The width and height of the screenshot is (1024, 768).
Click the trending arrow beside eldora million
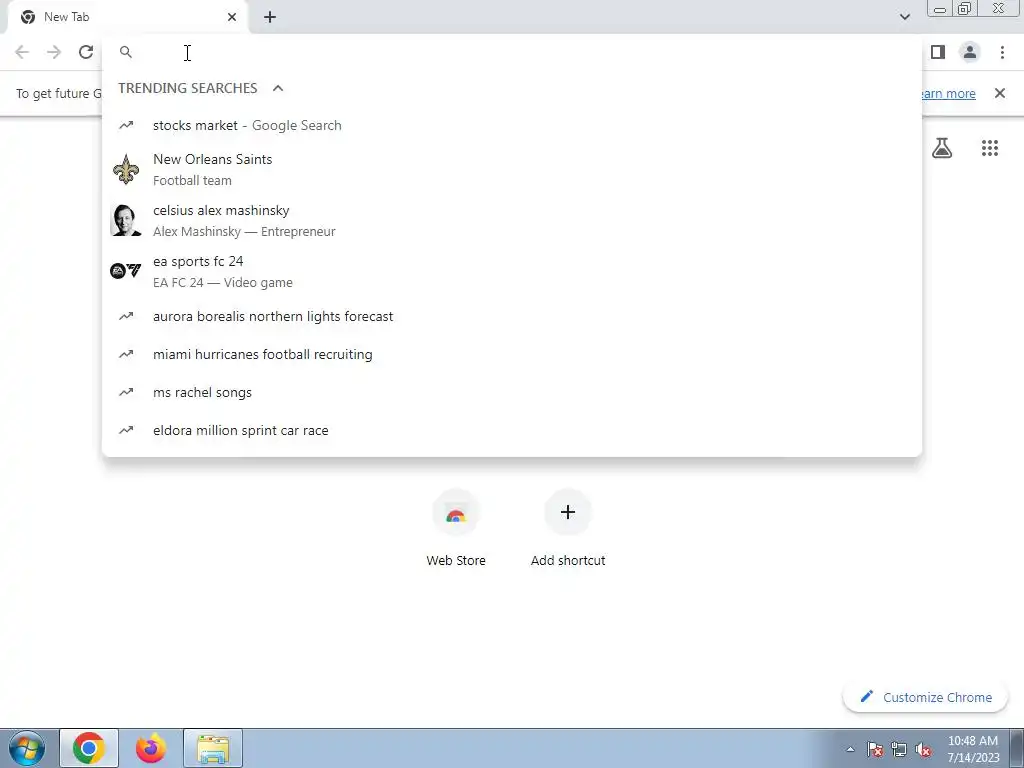[x=126, y=430]
